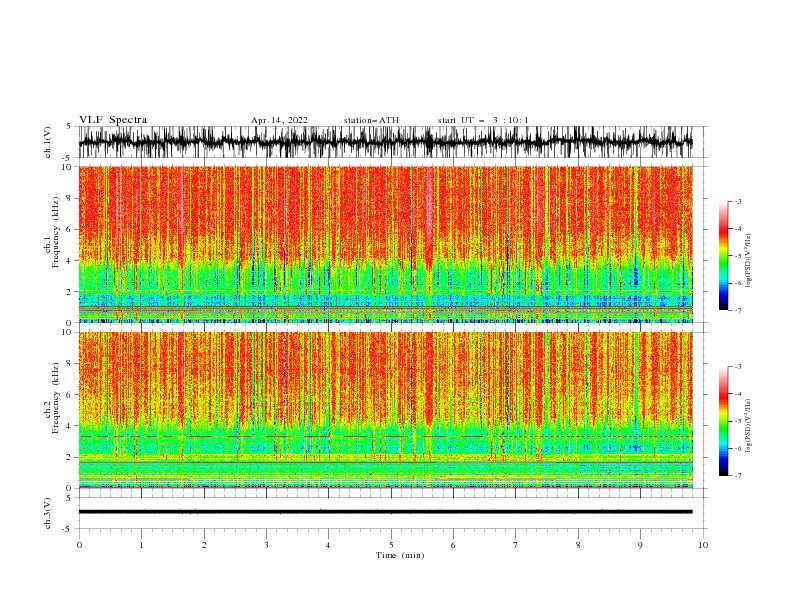Image resolution: width=792 pixels, height=612 pixels.
Task: Click time axis tick label "7"
Action: point(515,545)
